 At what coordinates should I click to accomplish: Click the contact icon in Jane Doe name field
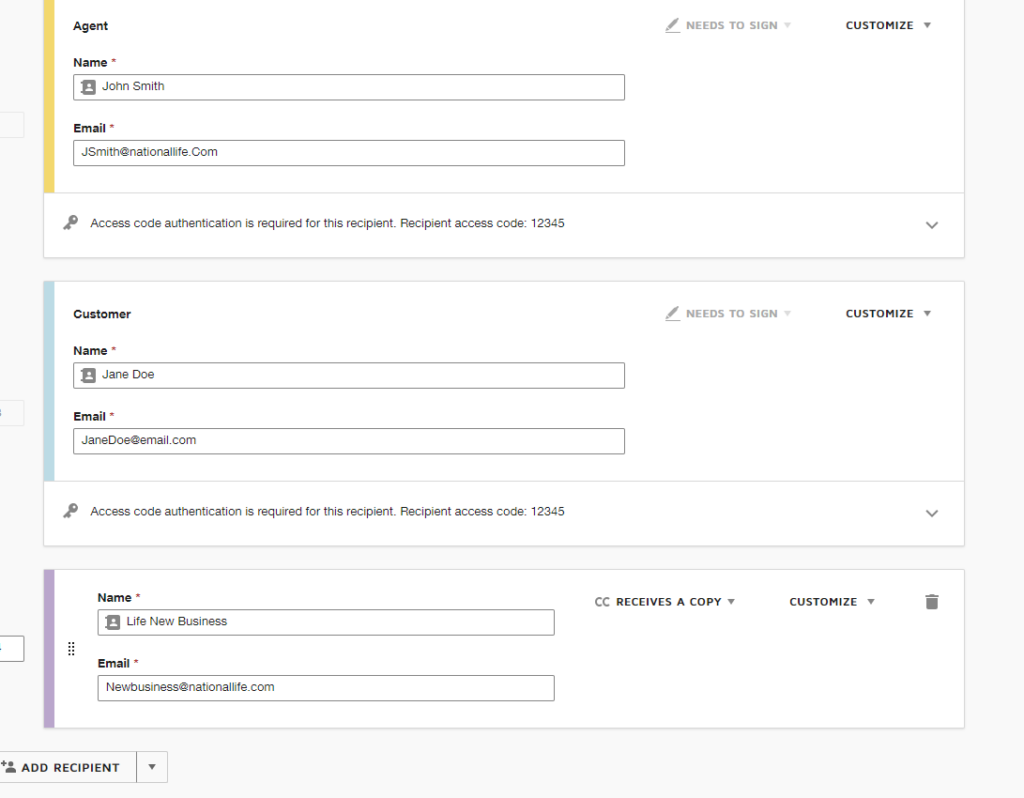point(88,375)
